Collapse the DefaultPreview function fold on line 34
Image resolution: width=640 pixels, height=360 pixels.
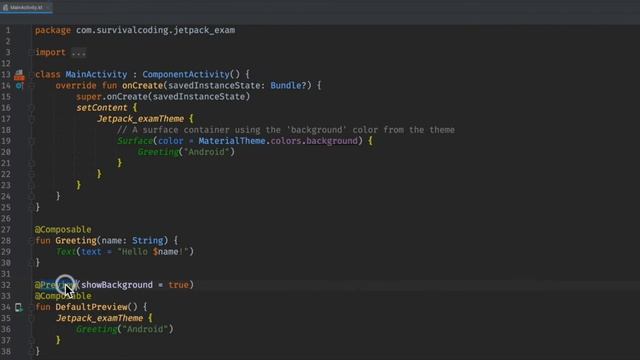pyautogui.click(x=31, y=307)
